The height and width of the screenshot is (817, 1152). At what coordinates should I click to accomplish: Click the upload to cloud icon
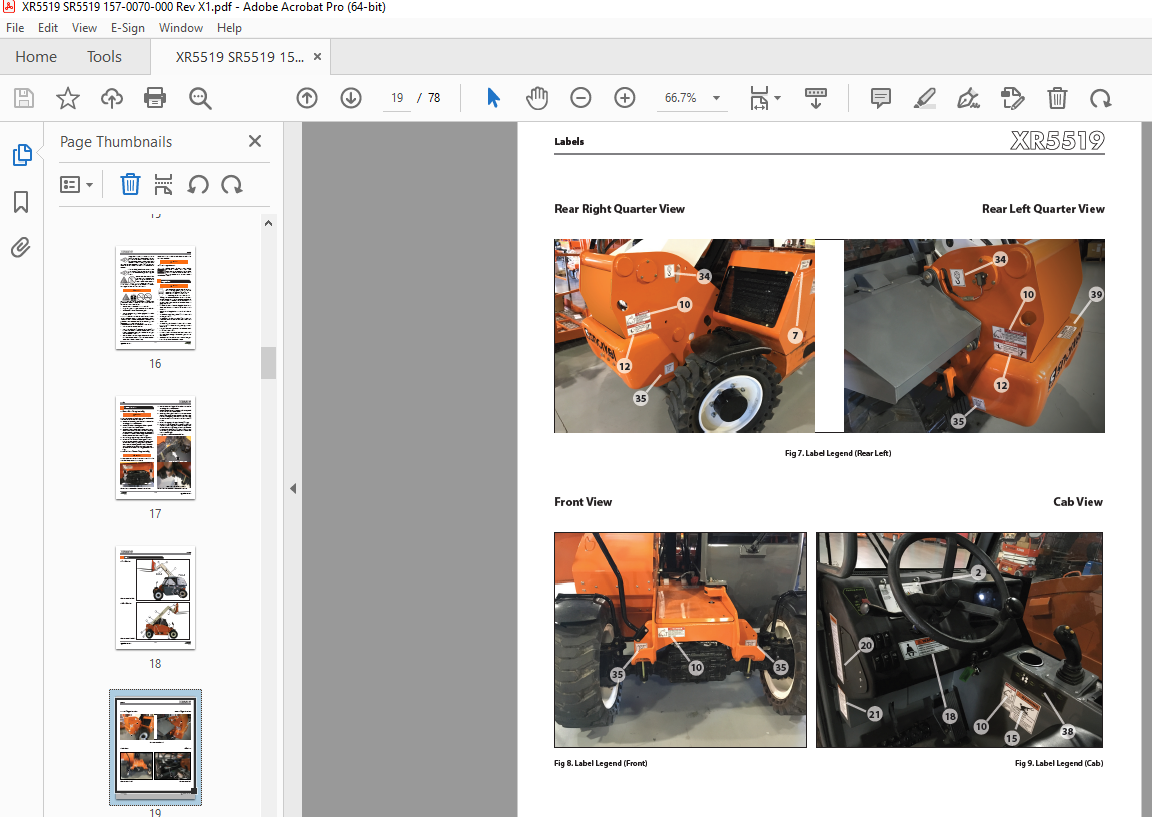click(x=112, y=98)
